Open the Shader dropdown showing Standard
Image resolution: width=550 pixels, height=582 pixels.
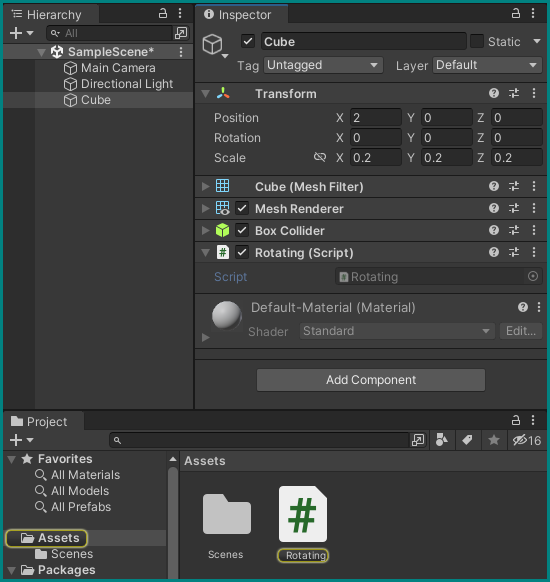click(397, 331)
